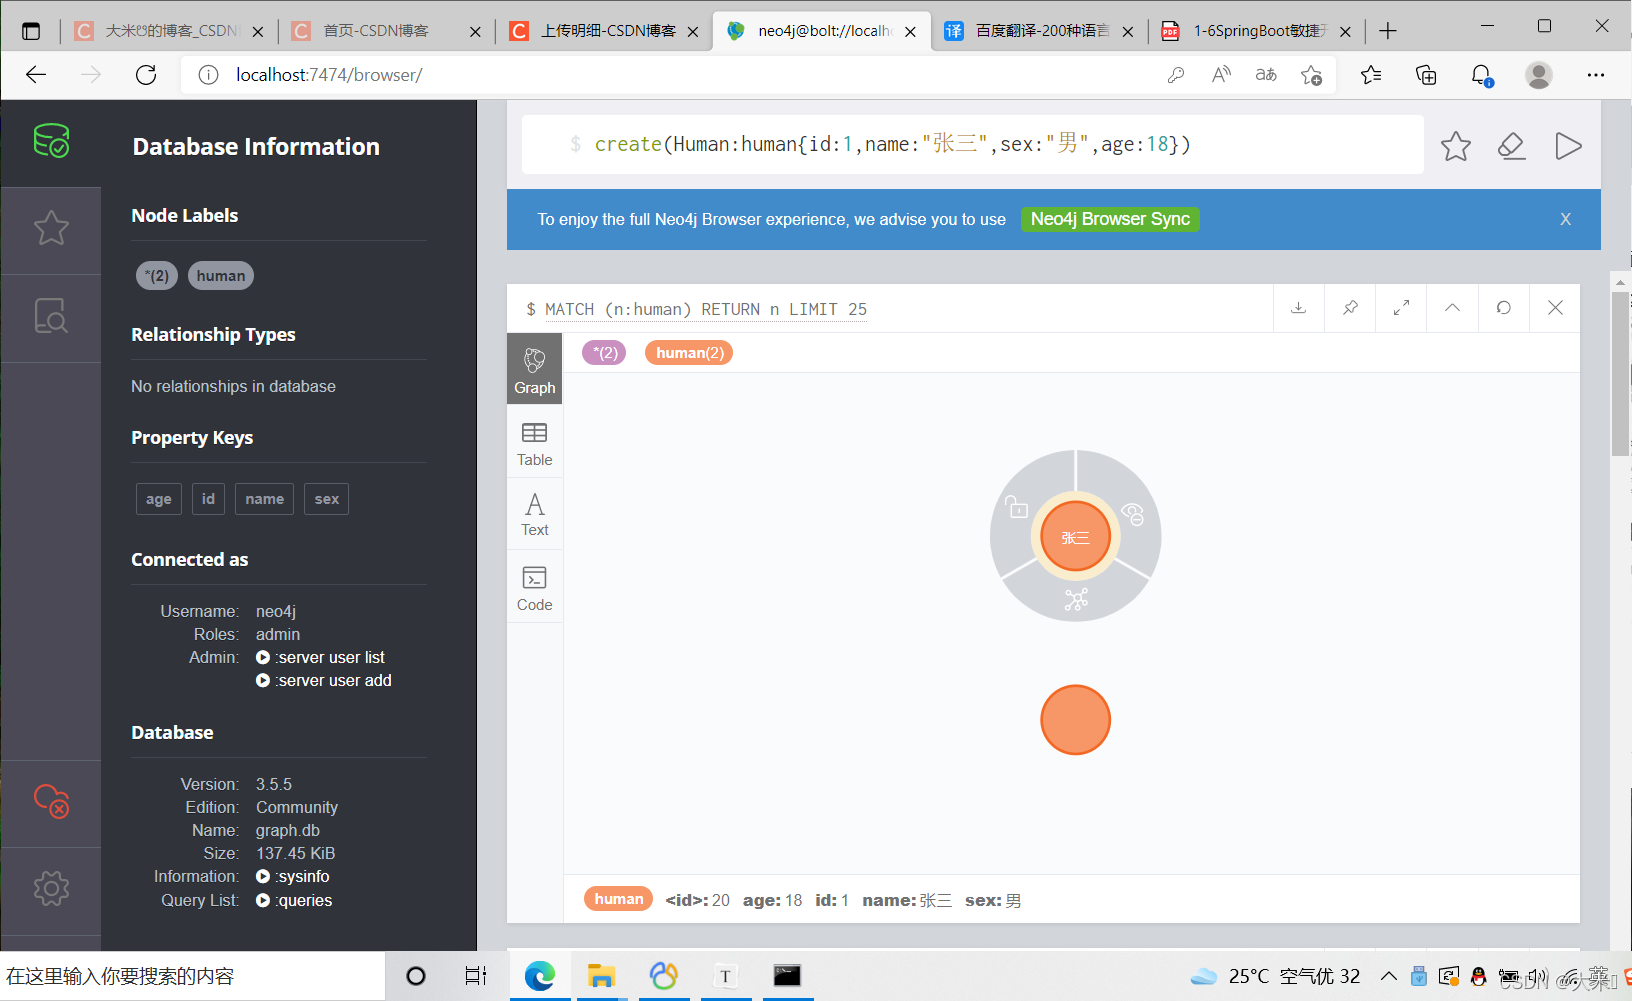The height and width of the screenshot is (1001, 1632).
Task: Clear the editor with the eraser icon
Action: click(x=1512, y=146)
